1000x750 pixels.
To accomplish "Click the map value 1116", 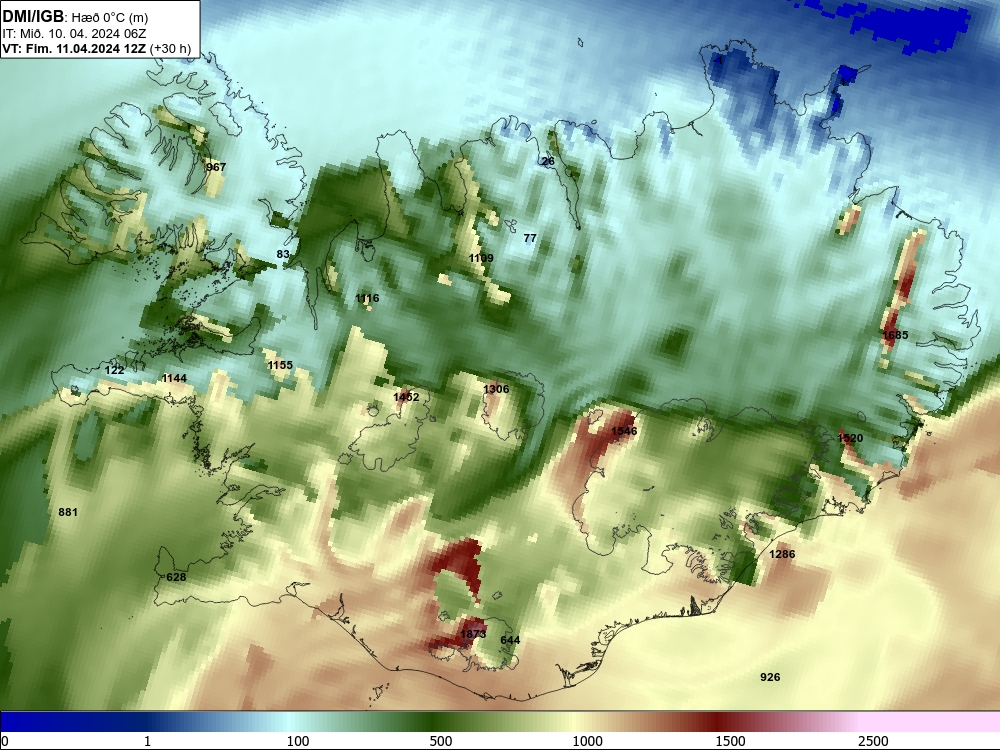I will click(367, 298).
